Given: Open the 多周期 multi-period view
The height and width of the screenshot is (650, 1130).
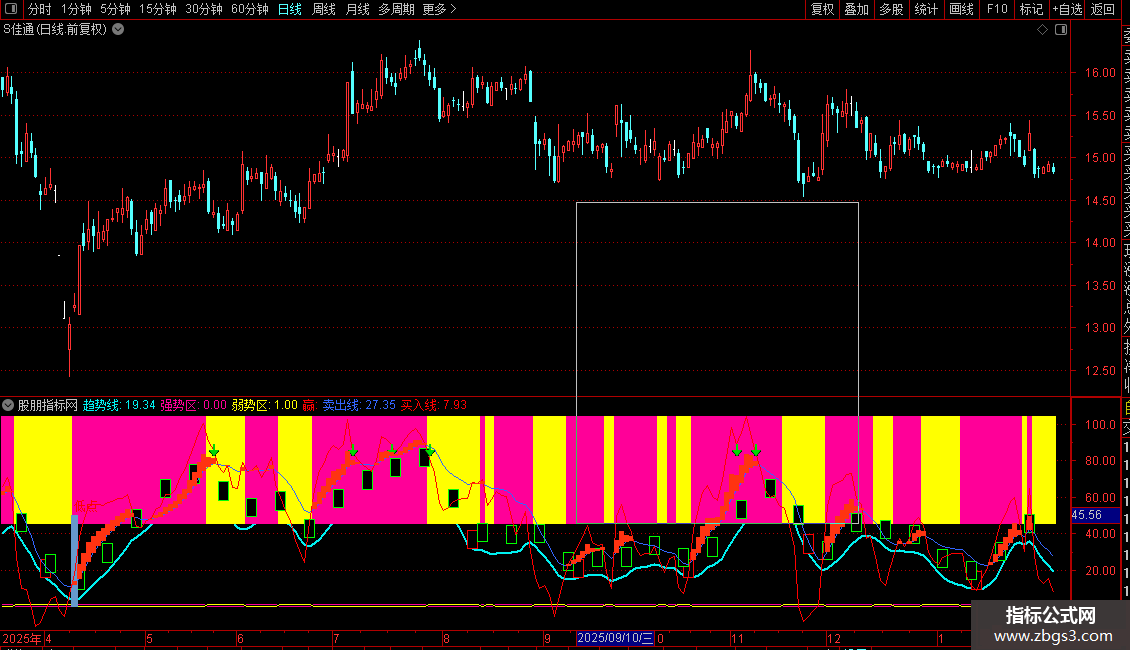Looking at the screenshot, I should pos(396,9).
